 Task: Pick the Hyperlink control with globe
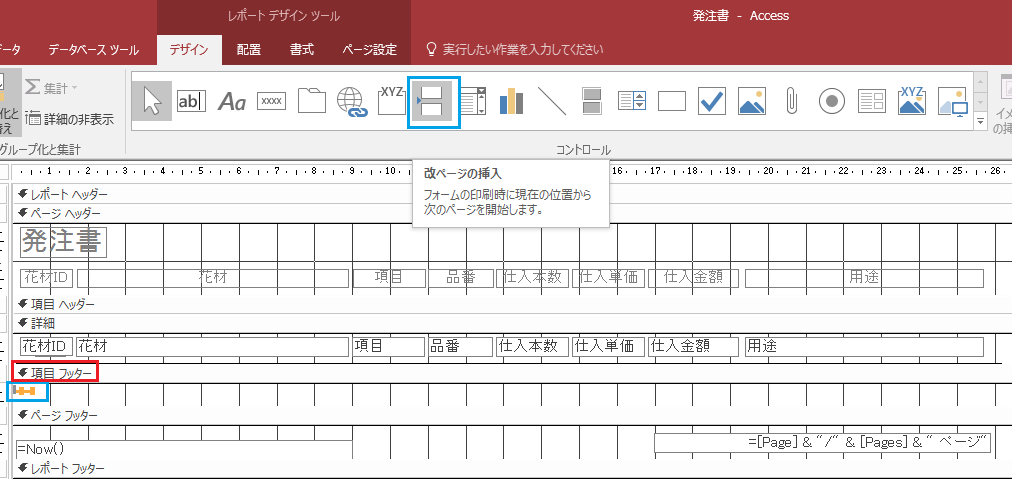click(352, 101)
